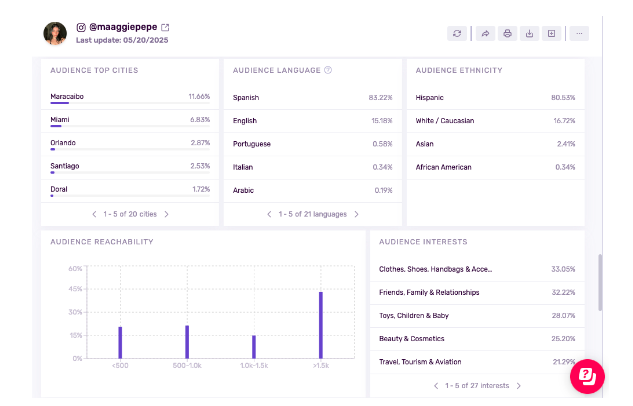Print the report using the printer icon
633x406 pixels.
507,33
